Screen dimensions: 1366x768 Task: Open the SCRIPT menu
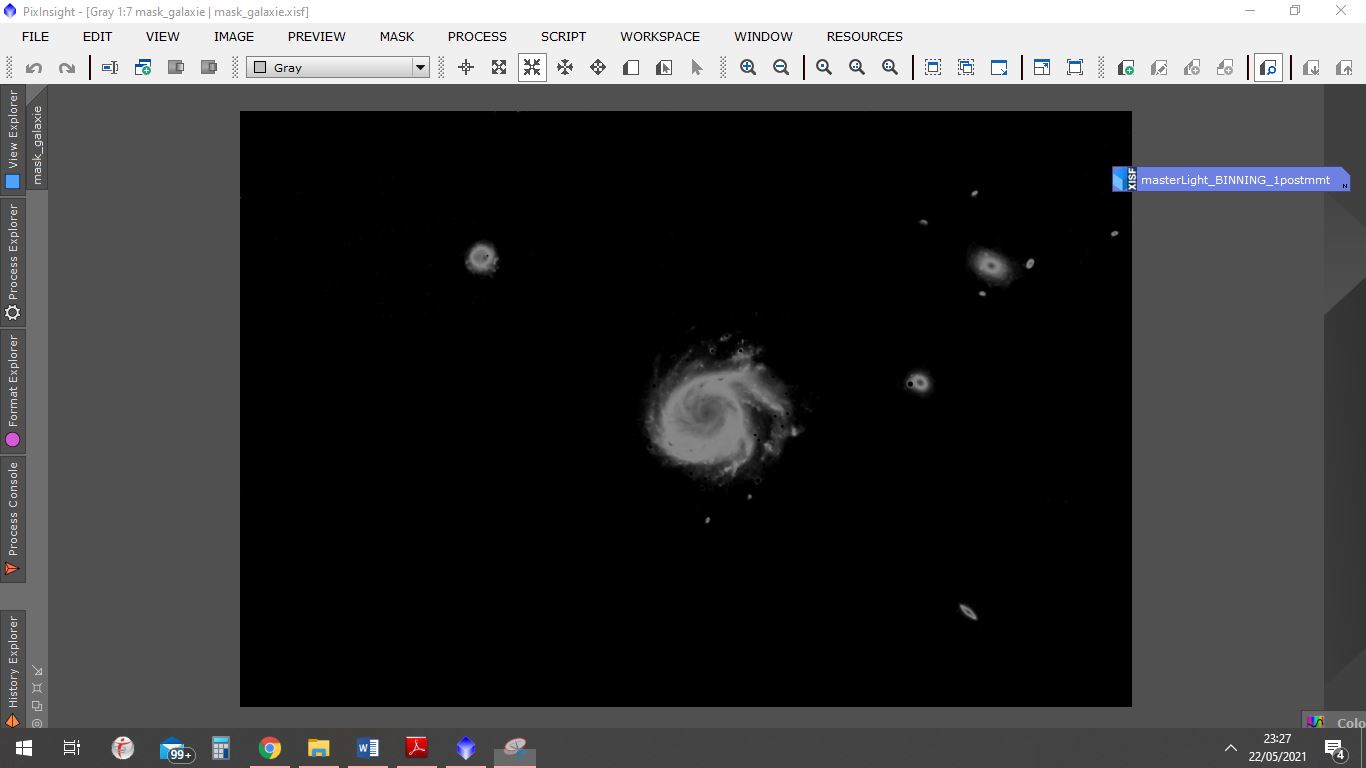[x=564, y=36]
